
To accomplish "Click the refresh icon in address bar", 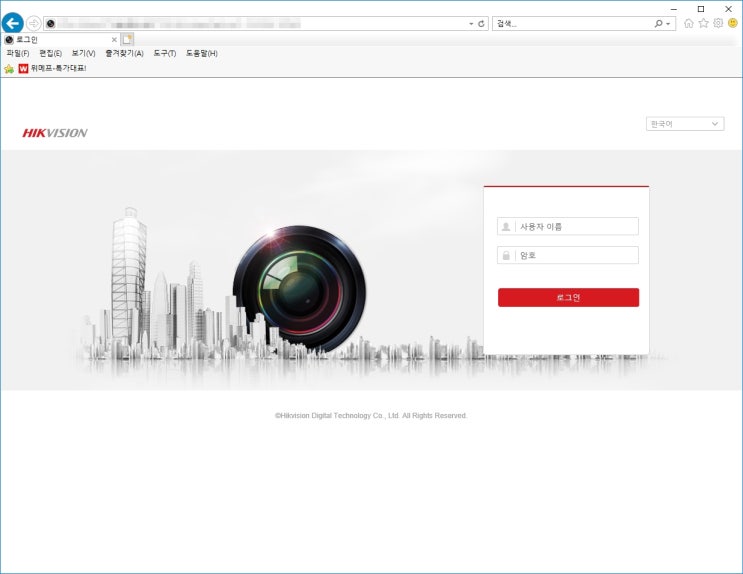I will click(x=481, y=24).
